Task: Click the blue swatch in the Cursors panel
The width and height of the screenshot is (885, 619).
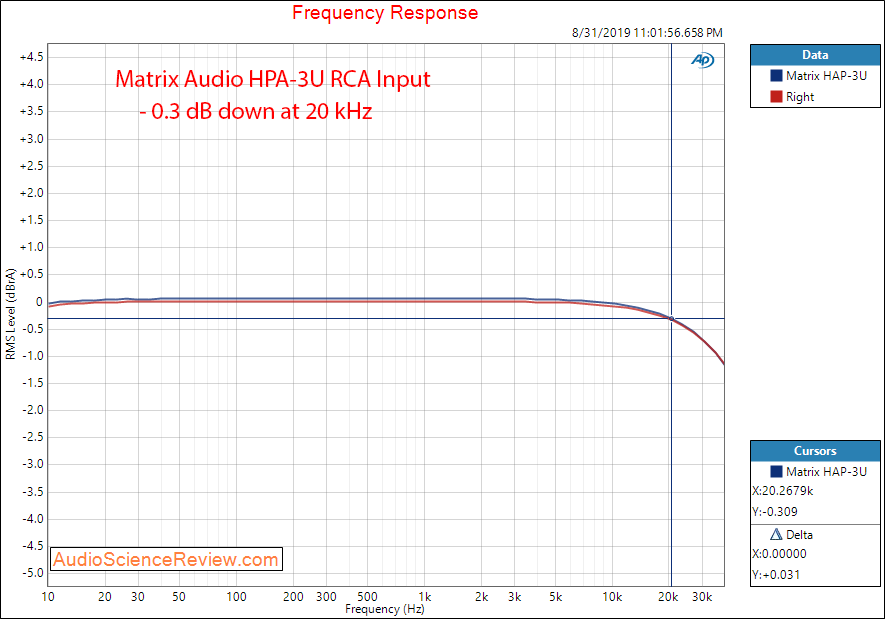Action: pyautogui.click(x=776, y=471)
